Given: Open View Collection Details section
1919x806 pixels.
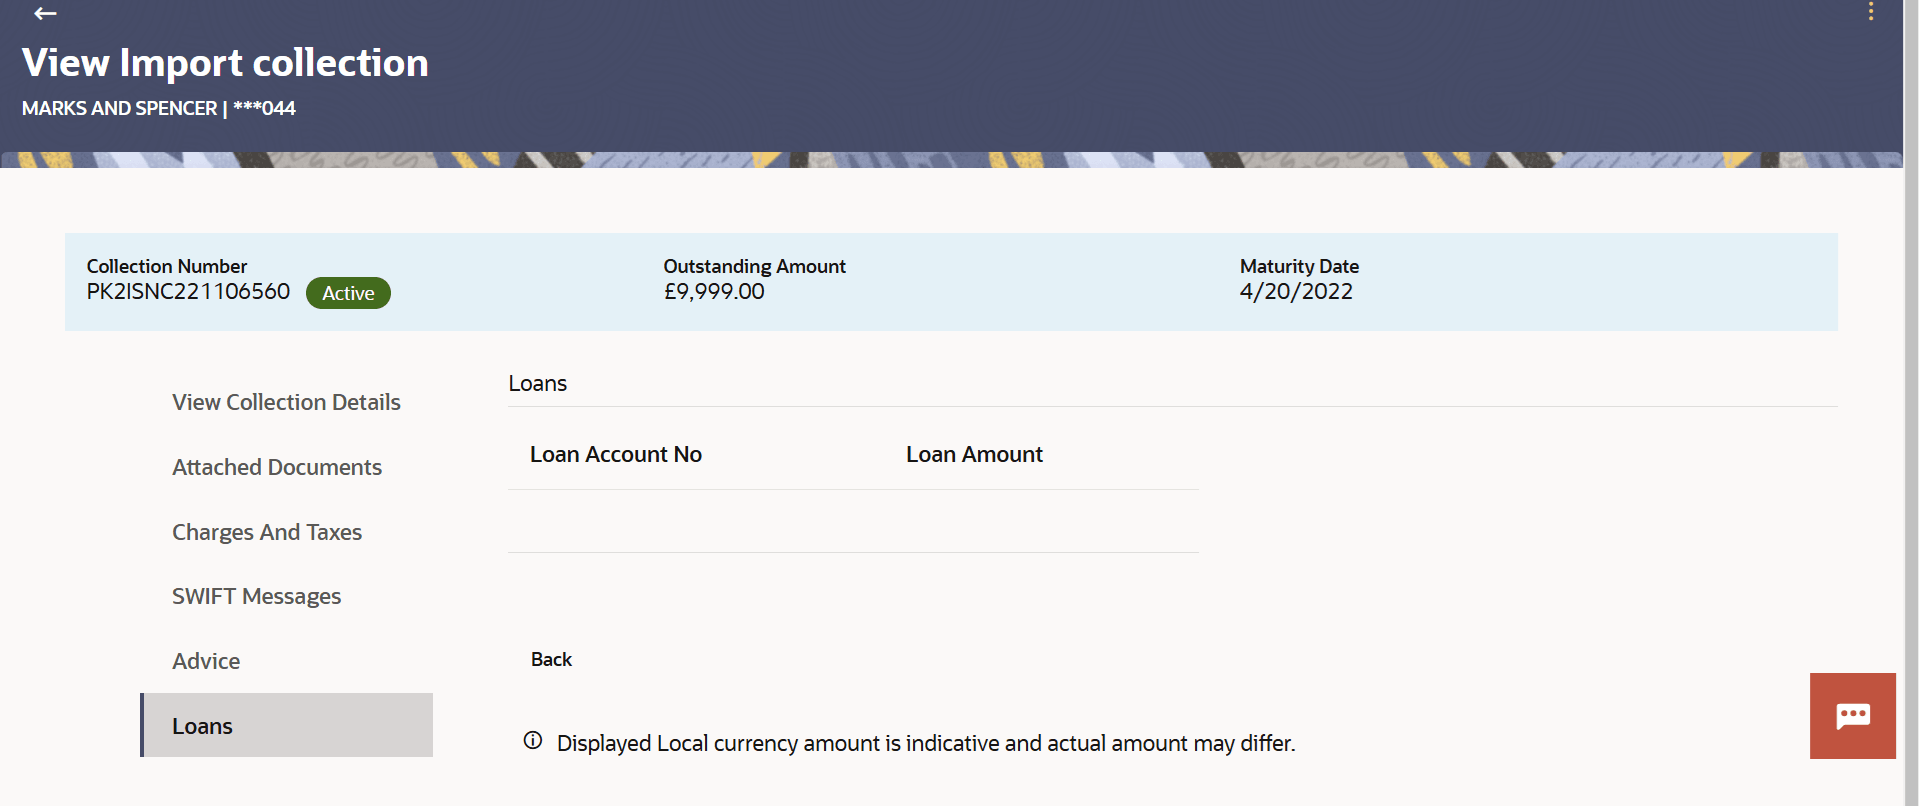Looking at the screenshot, I should point(286,402).
